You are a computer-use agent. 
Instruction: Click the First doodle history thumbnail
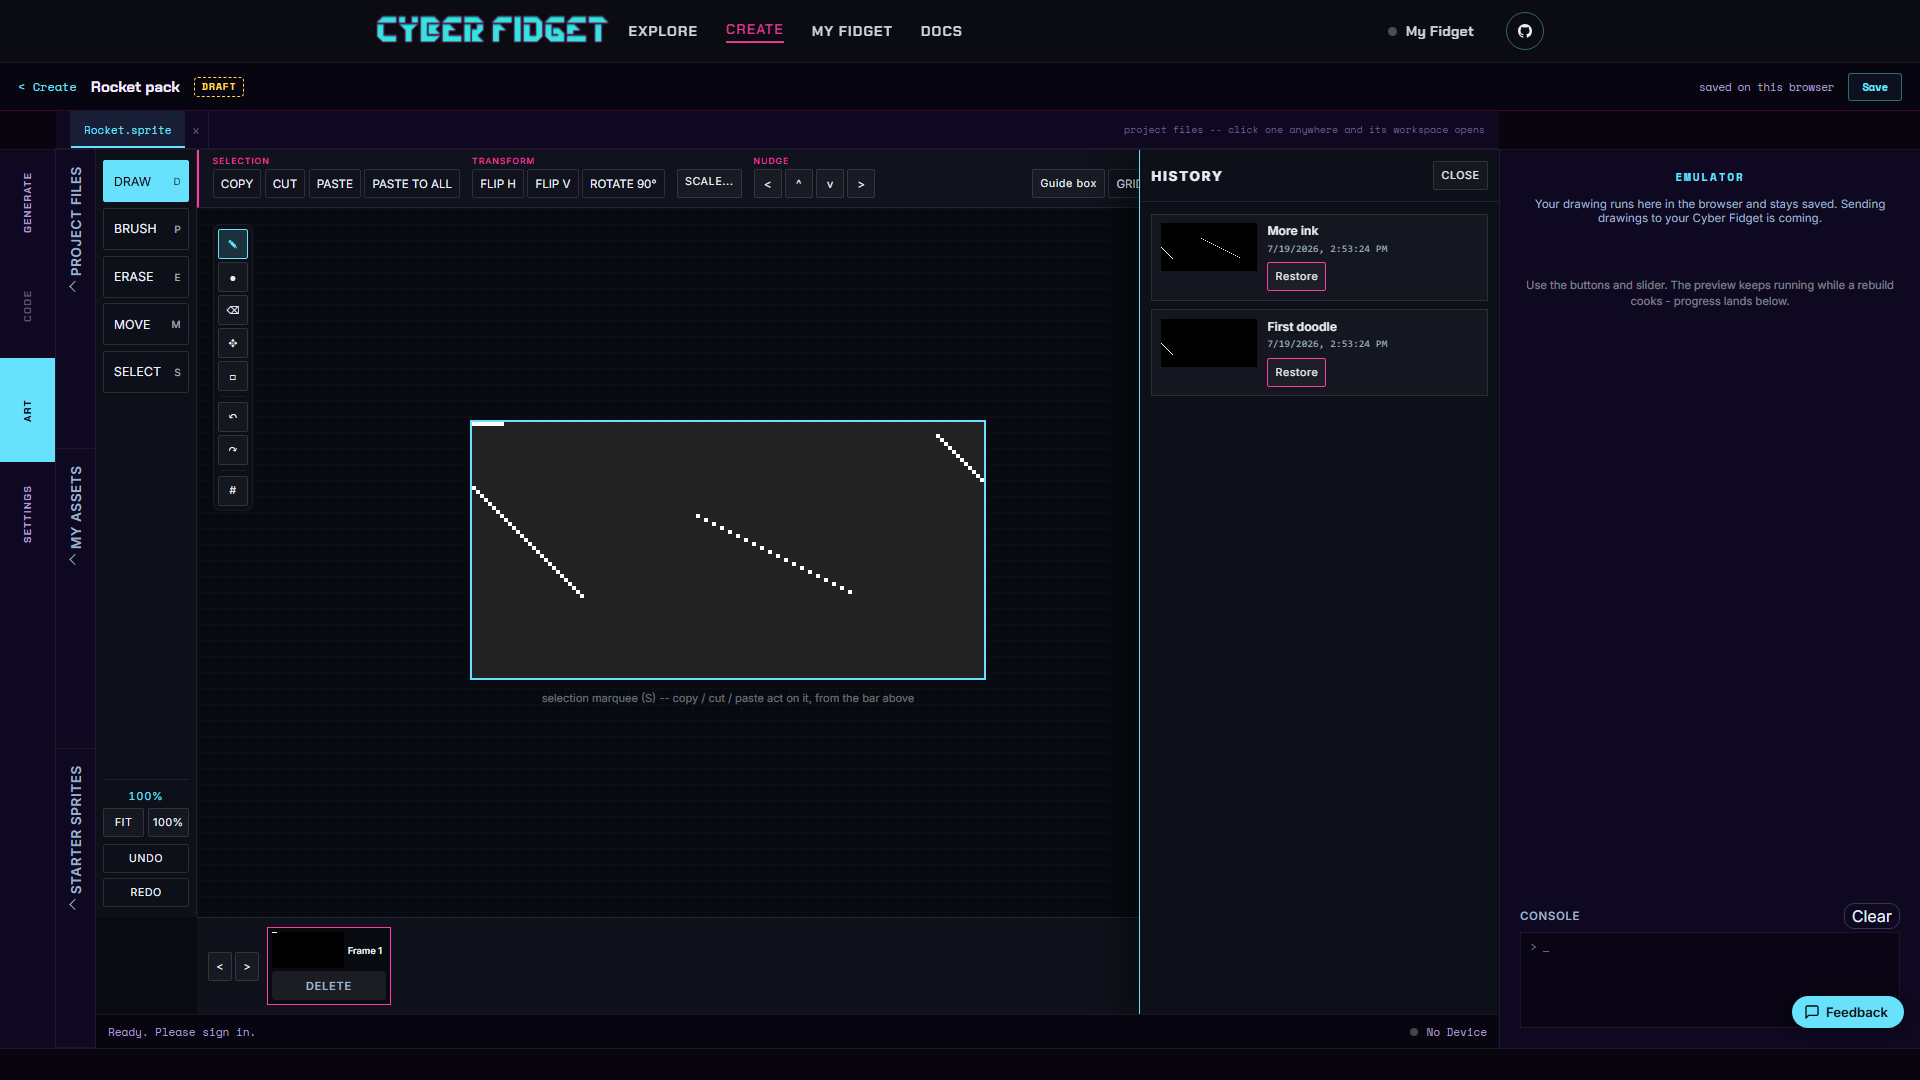(1209, 343)
